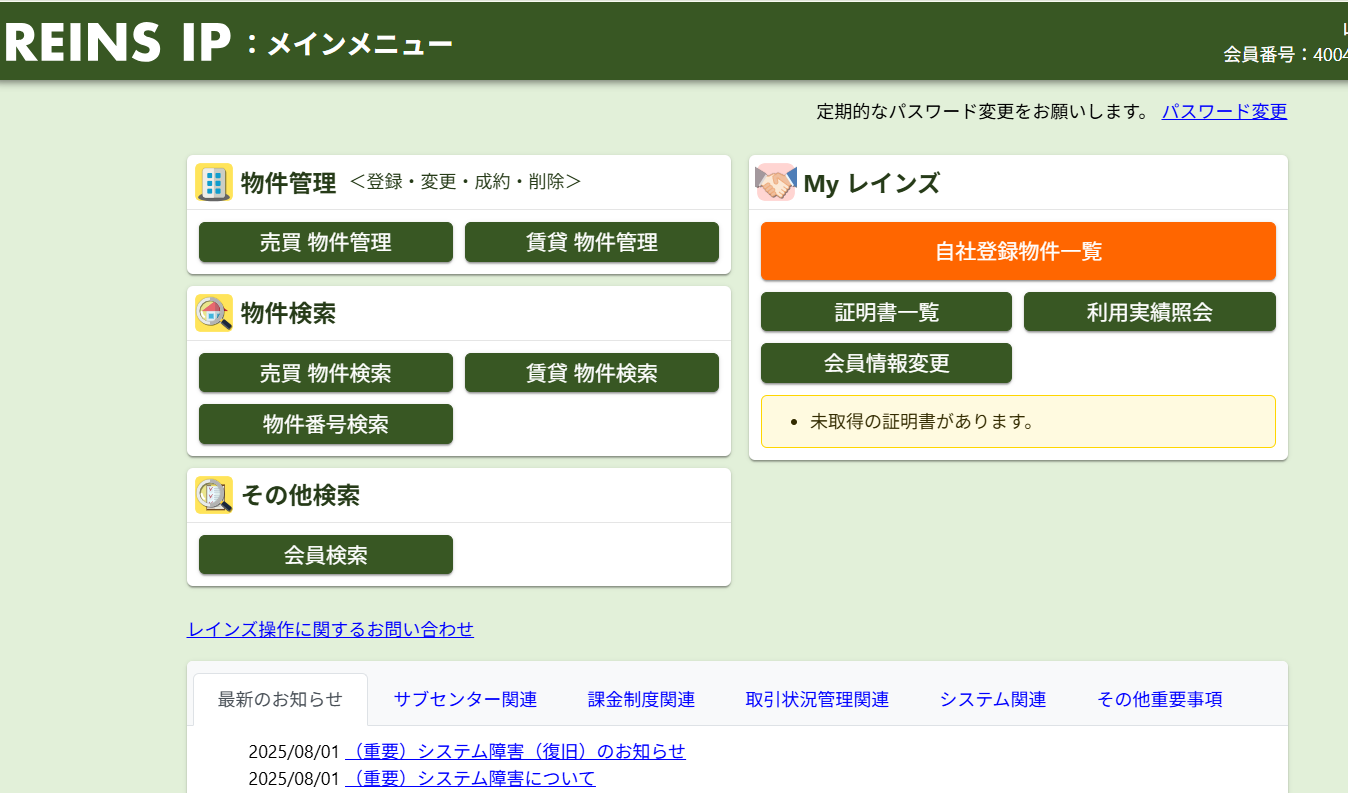Open レインズ操作に関するお問い合わせ link
This screenshot has width=1348, height=793.
pyautogui.click(x=331, y=629)
